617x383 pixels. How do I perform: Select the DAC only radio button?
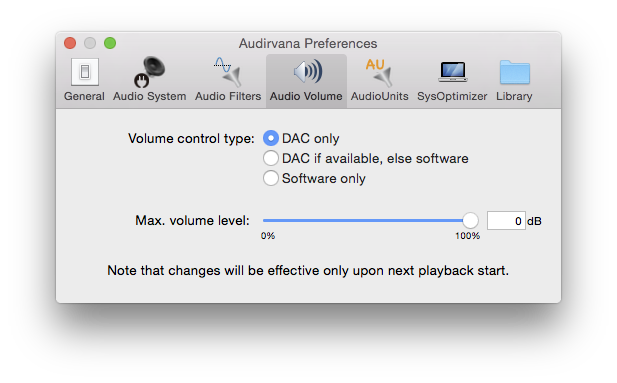[x=271, y=138]
